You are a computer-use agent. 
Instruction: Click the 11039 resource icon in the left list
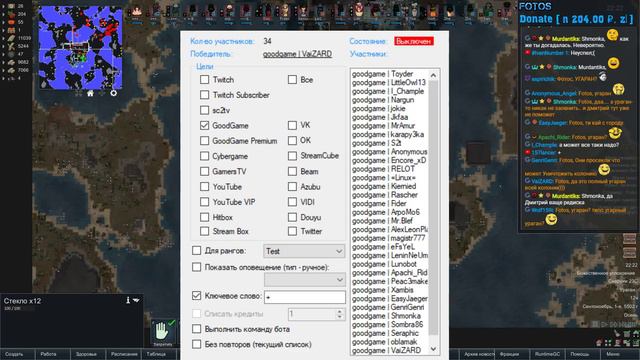[x=11, y=38]
